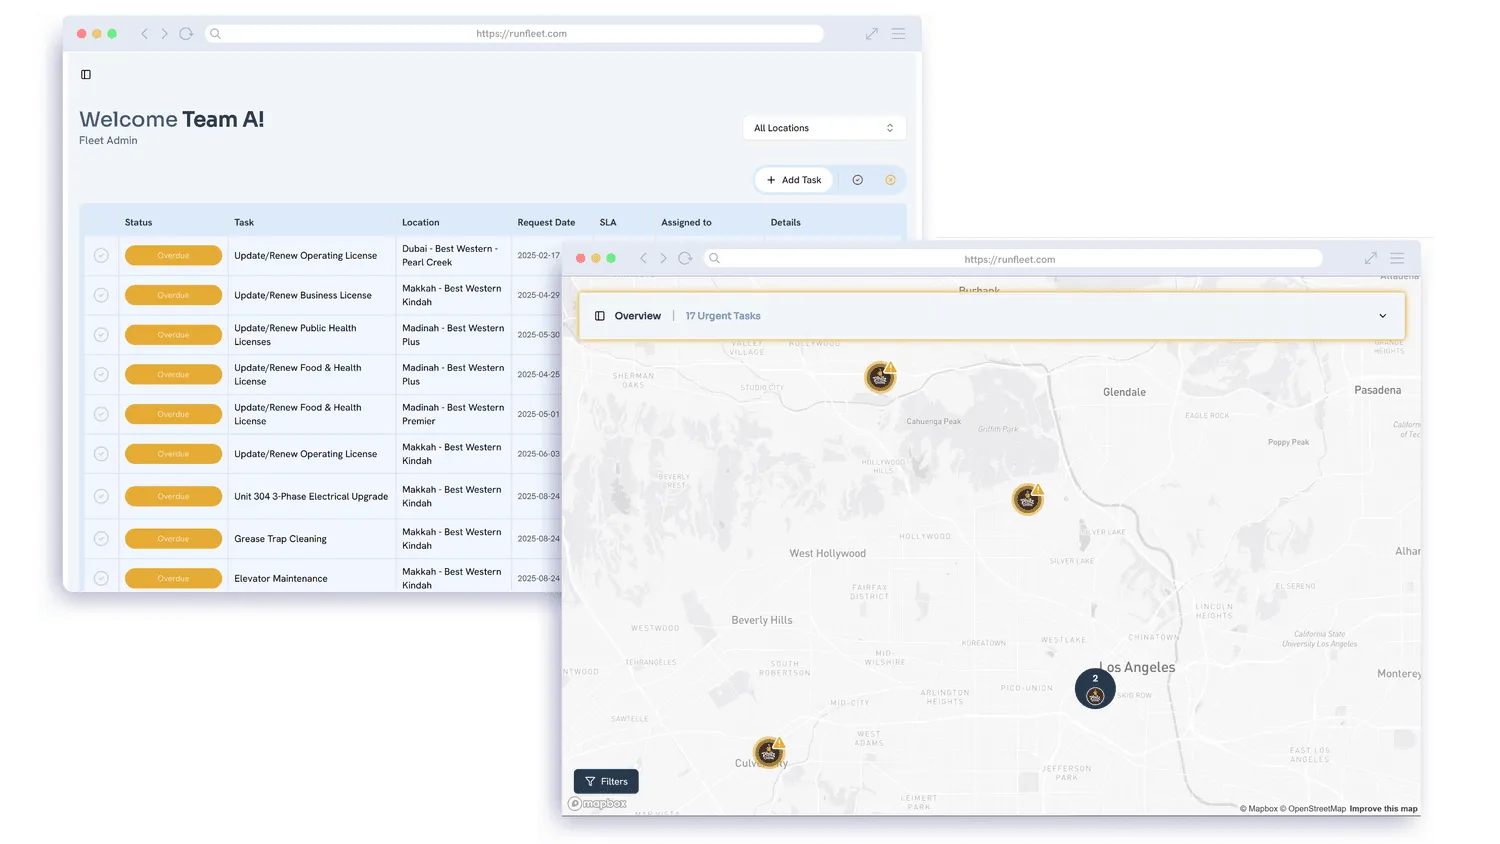Check the Madinah Plus Food & Health License circle

[x=101, y=375]
